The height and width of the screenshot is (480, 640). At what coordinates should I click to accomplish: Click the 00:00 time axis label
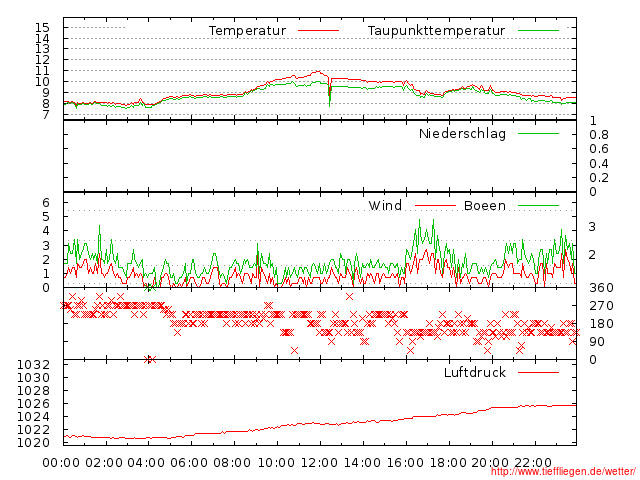click(x=61, y=463)
